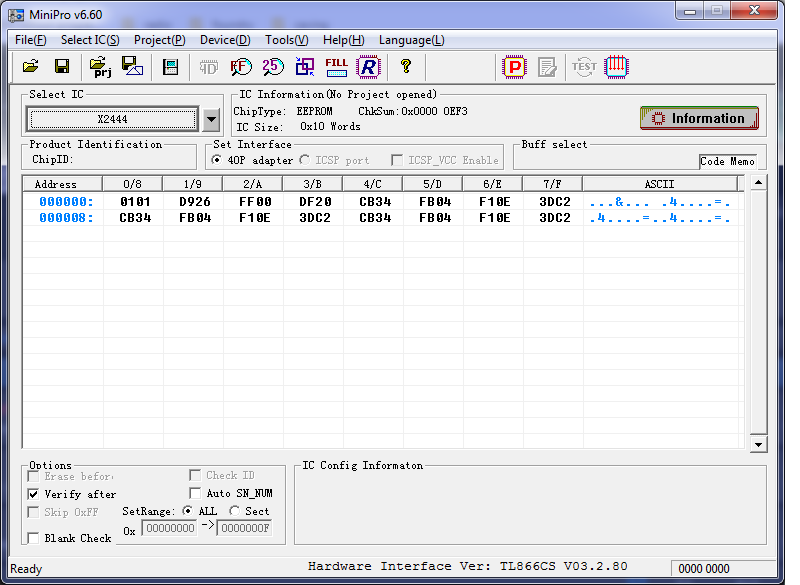
Task: Enable the Blank Check checkbox
Action: (x=34, y=538)
